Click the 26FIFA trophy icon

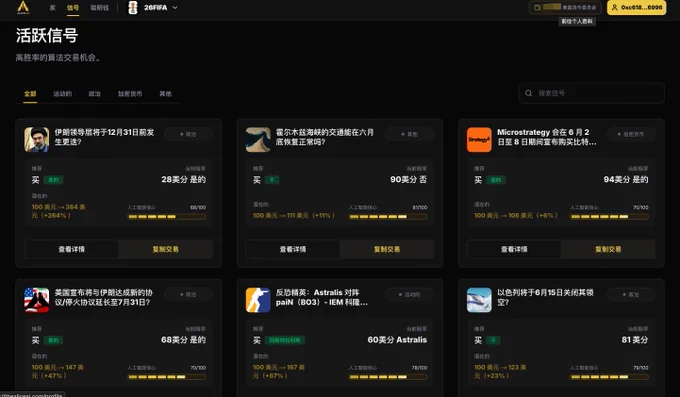pyautogui.click(x=133, y=7)
